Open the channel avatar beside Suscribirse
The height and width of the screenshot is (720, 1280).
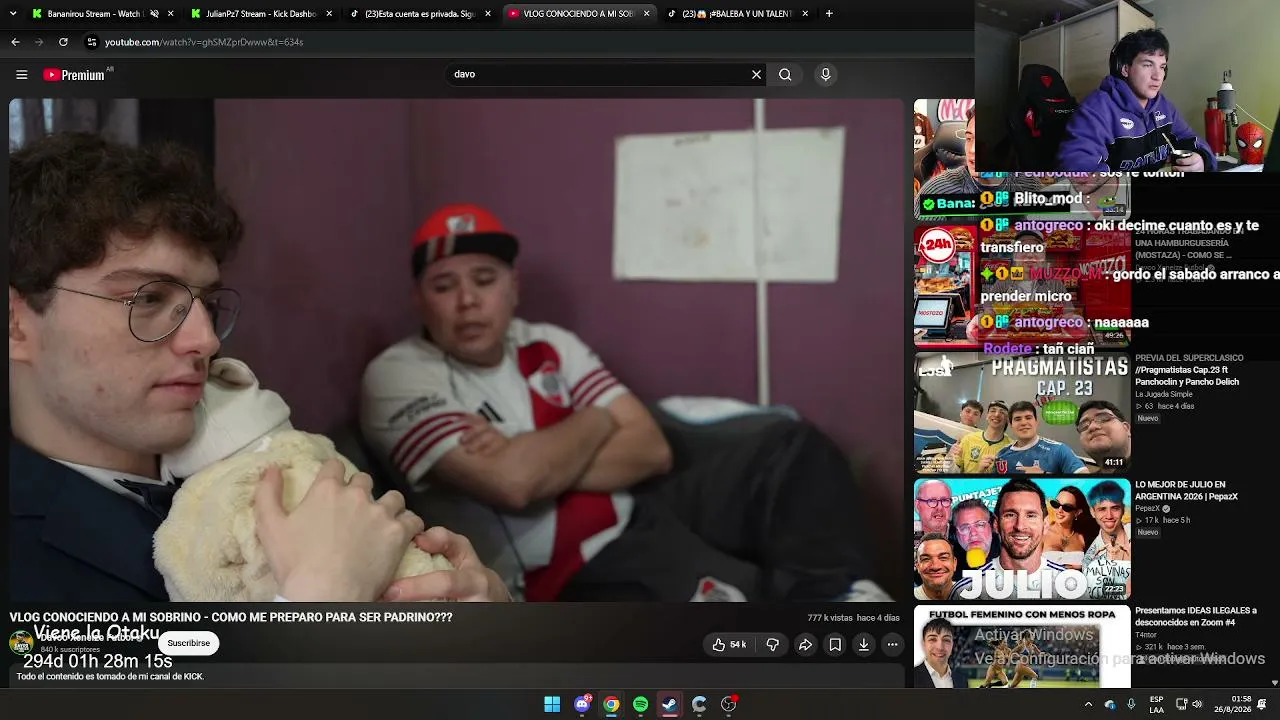pyautogui.click(x=21, y=643)
